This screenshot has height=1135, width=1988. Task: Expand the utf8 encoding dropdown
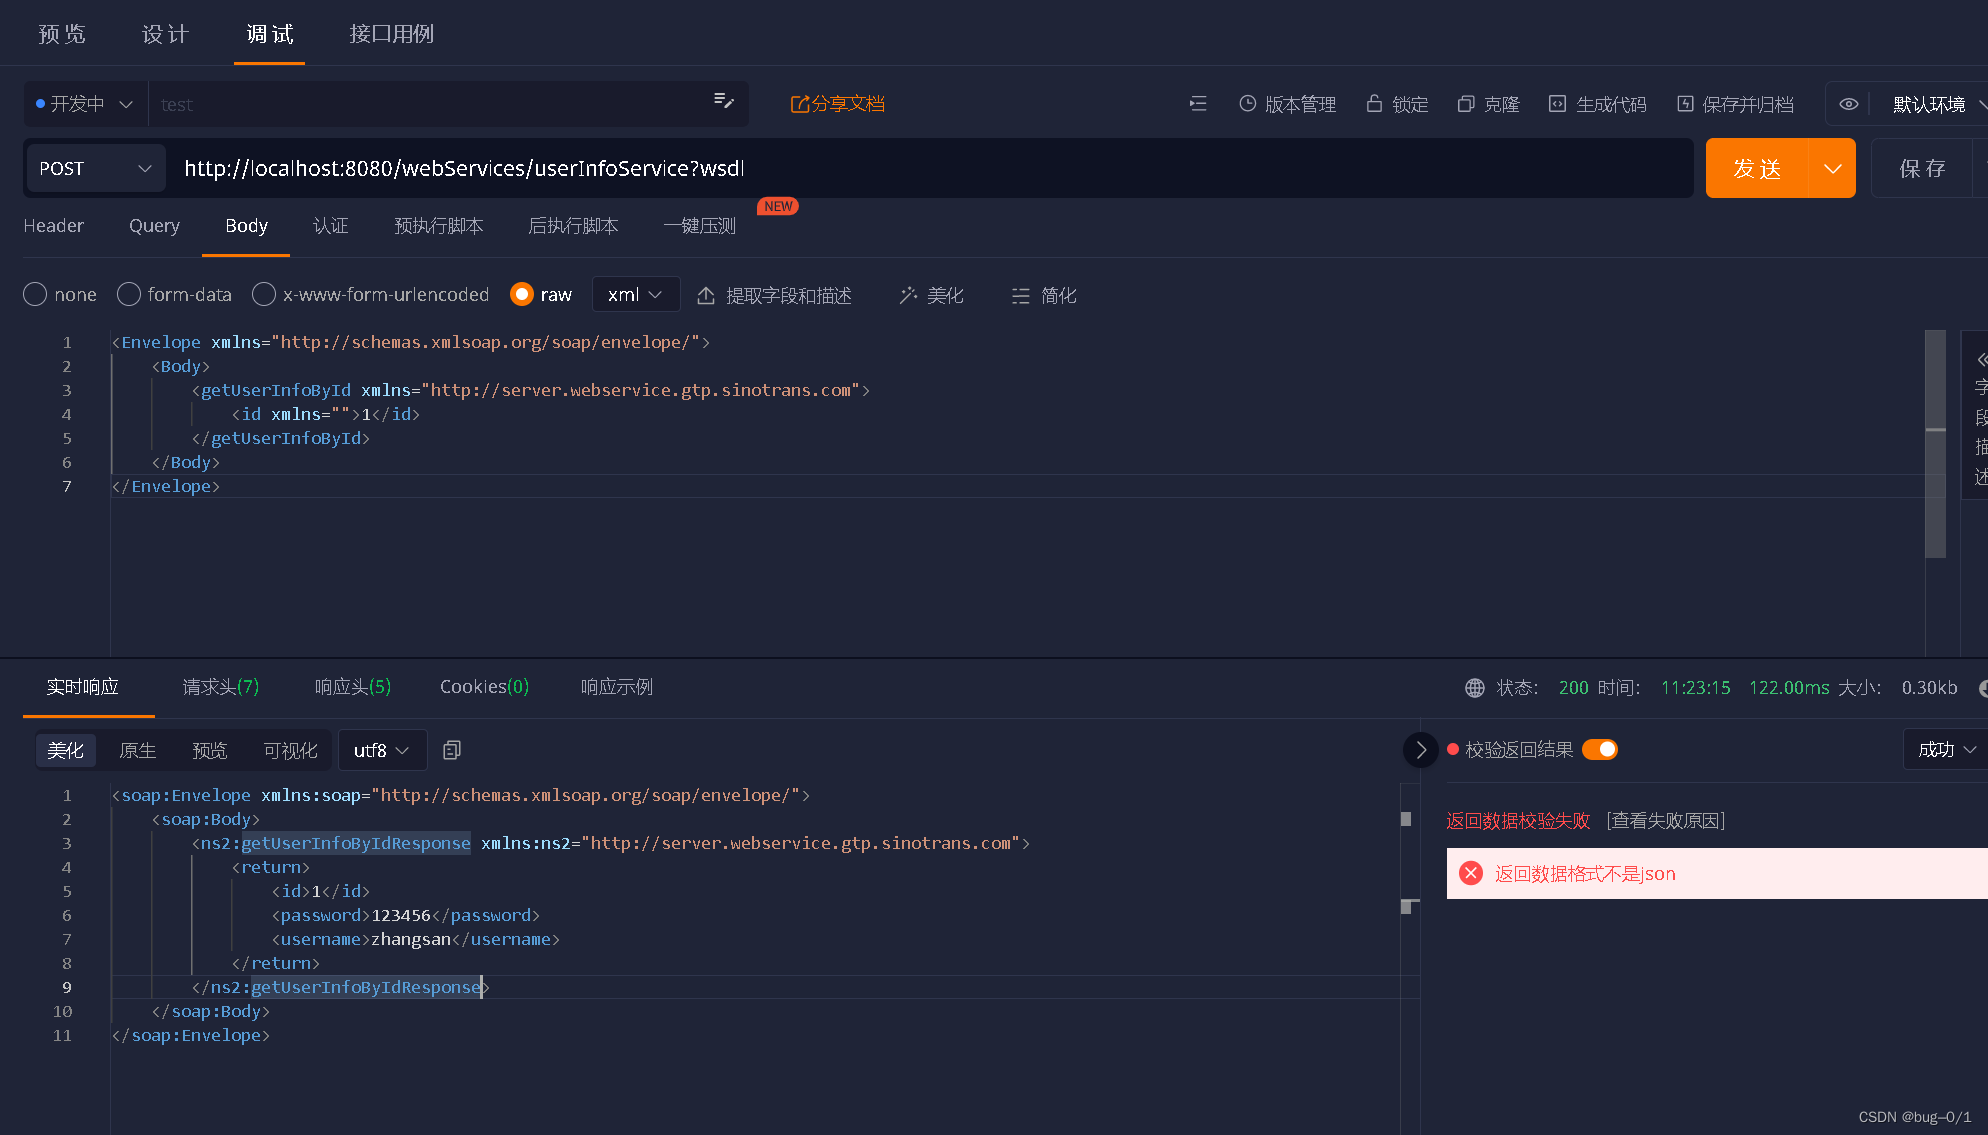click(382, 750)
